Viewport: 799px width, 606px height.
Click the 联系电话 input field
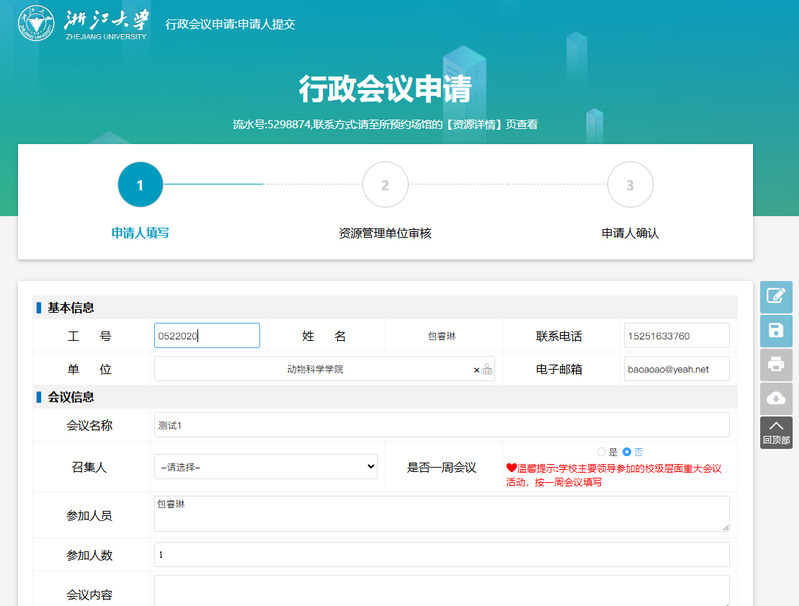pos(676,336)
